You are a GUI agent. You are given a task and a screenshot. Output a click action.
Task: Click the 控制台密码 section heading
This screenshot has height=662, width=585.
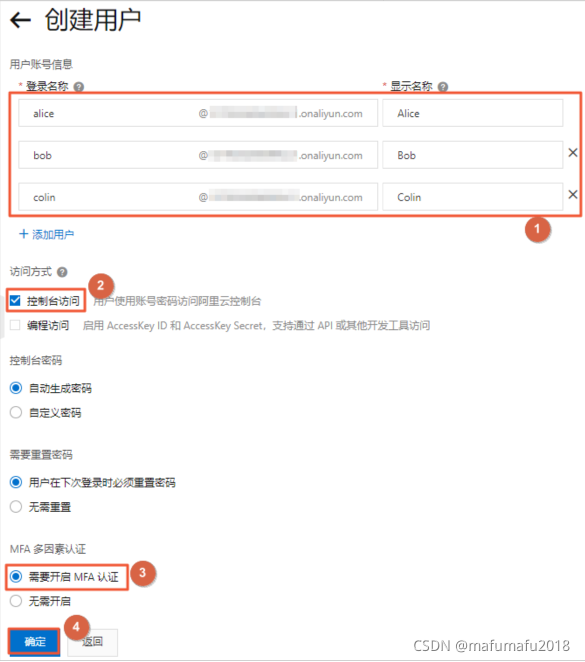click(36, 360)
